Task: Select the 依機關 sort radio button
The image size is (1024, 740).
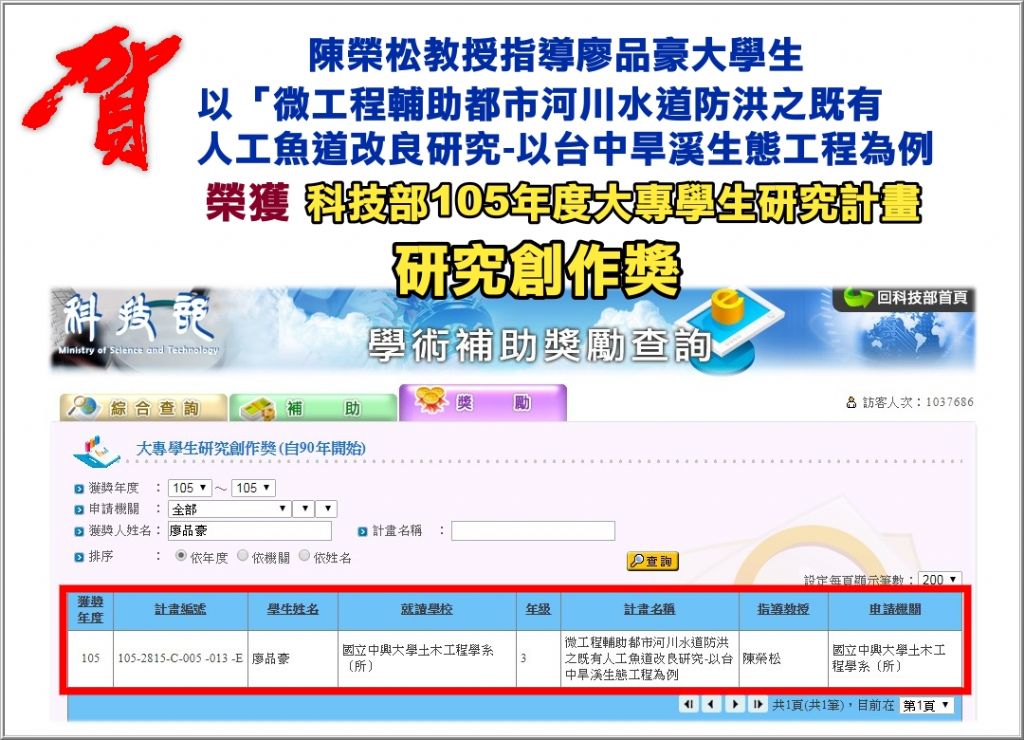Action: [x=242, y=556]
